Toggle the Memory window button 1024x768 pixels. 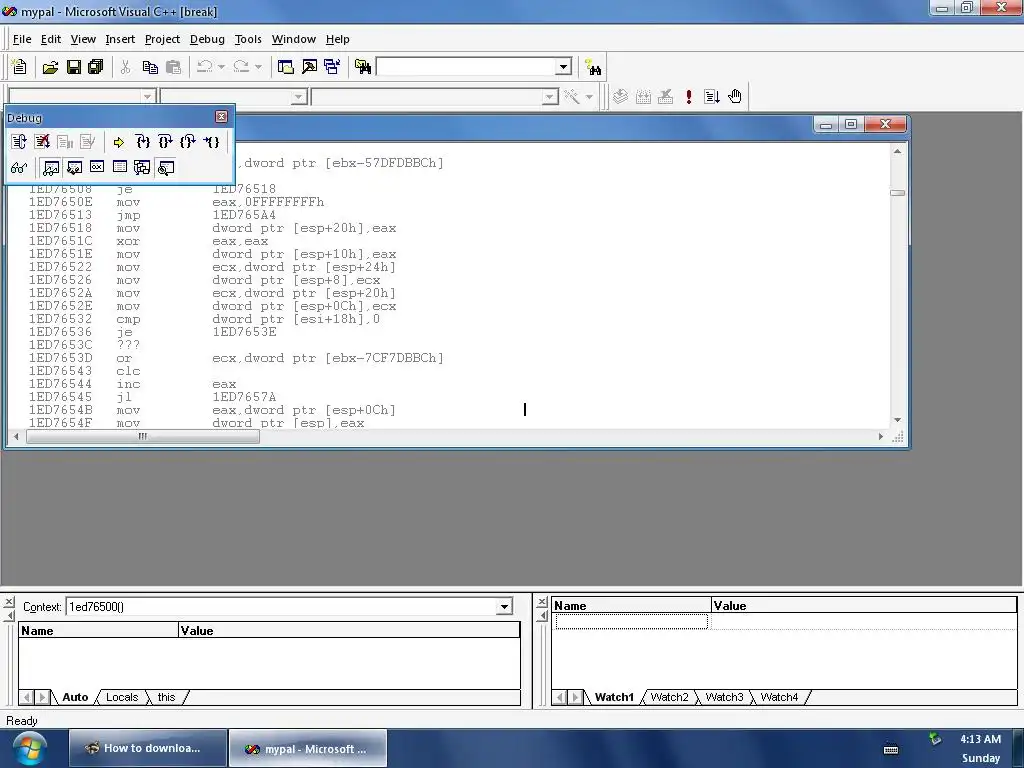[x=120, y=168]
